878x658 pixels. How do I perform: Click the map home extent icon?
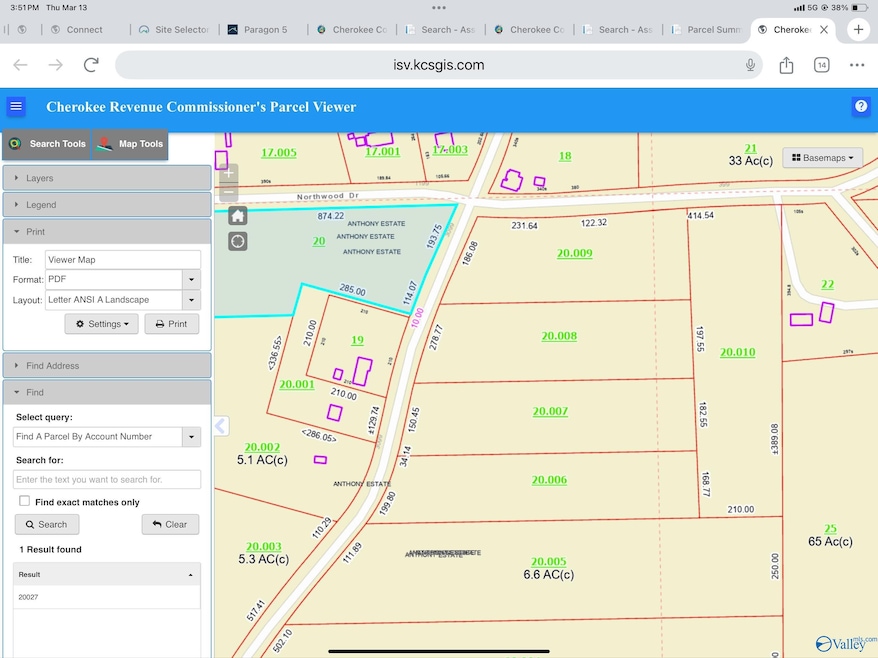point(238,216)
